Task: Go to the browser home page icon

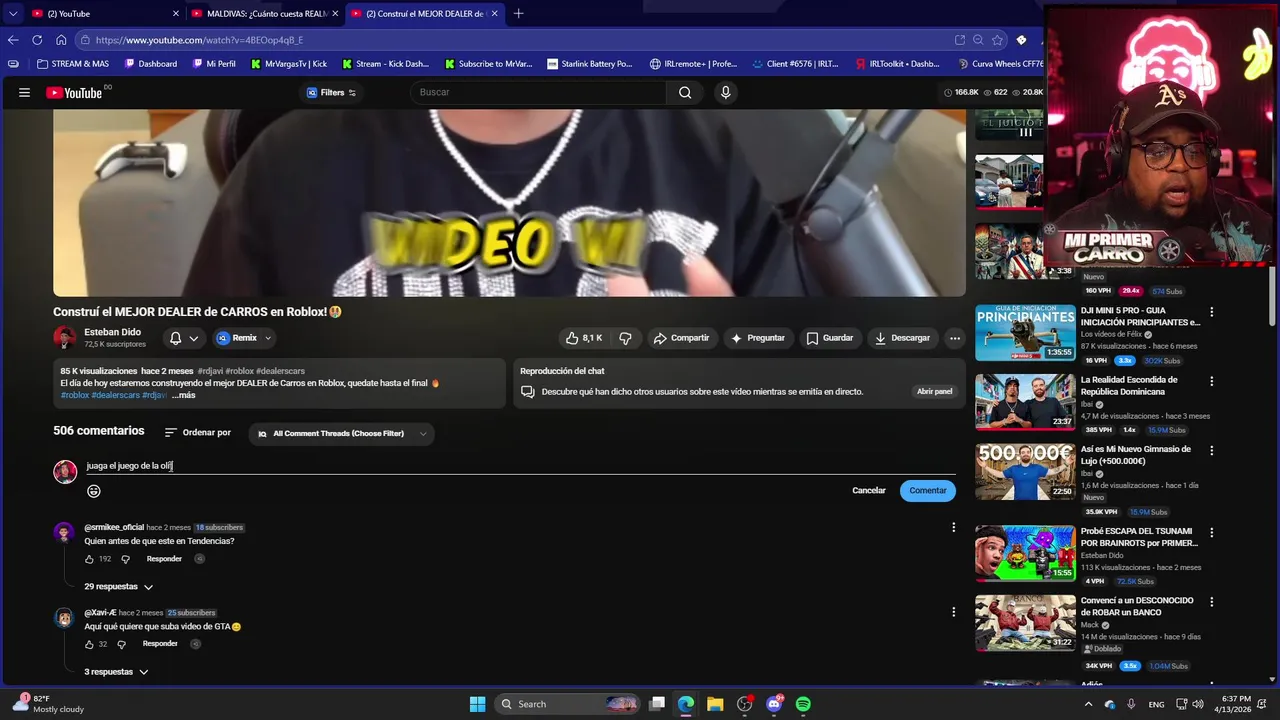Action: (x=61, y=40)
